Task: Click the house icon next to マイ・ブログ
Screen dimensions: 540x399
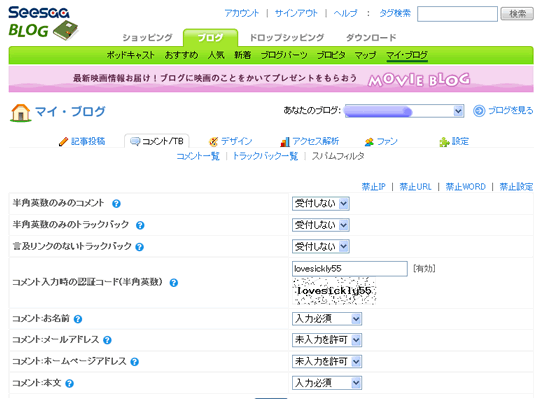Action: click(x=21, y=113)
